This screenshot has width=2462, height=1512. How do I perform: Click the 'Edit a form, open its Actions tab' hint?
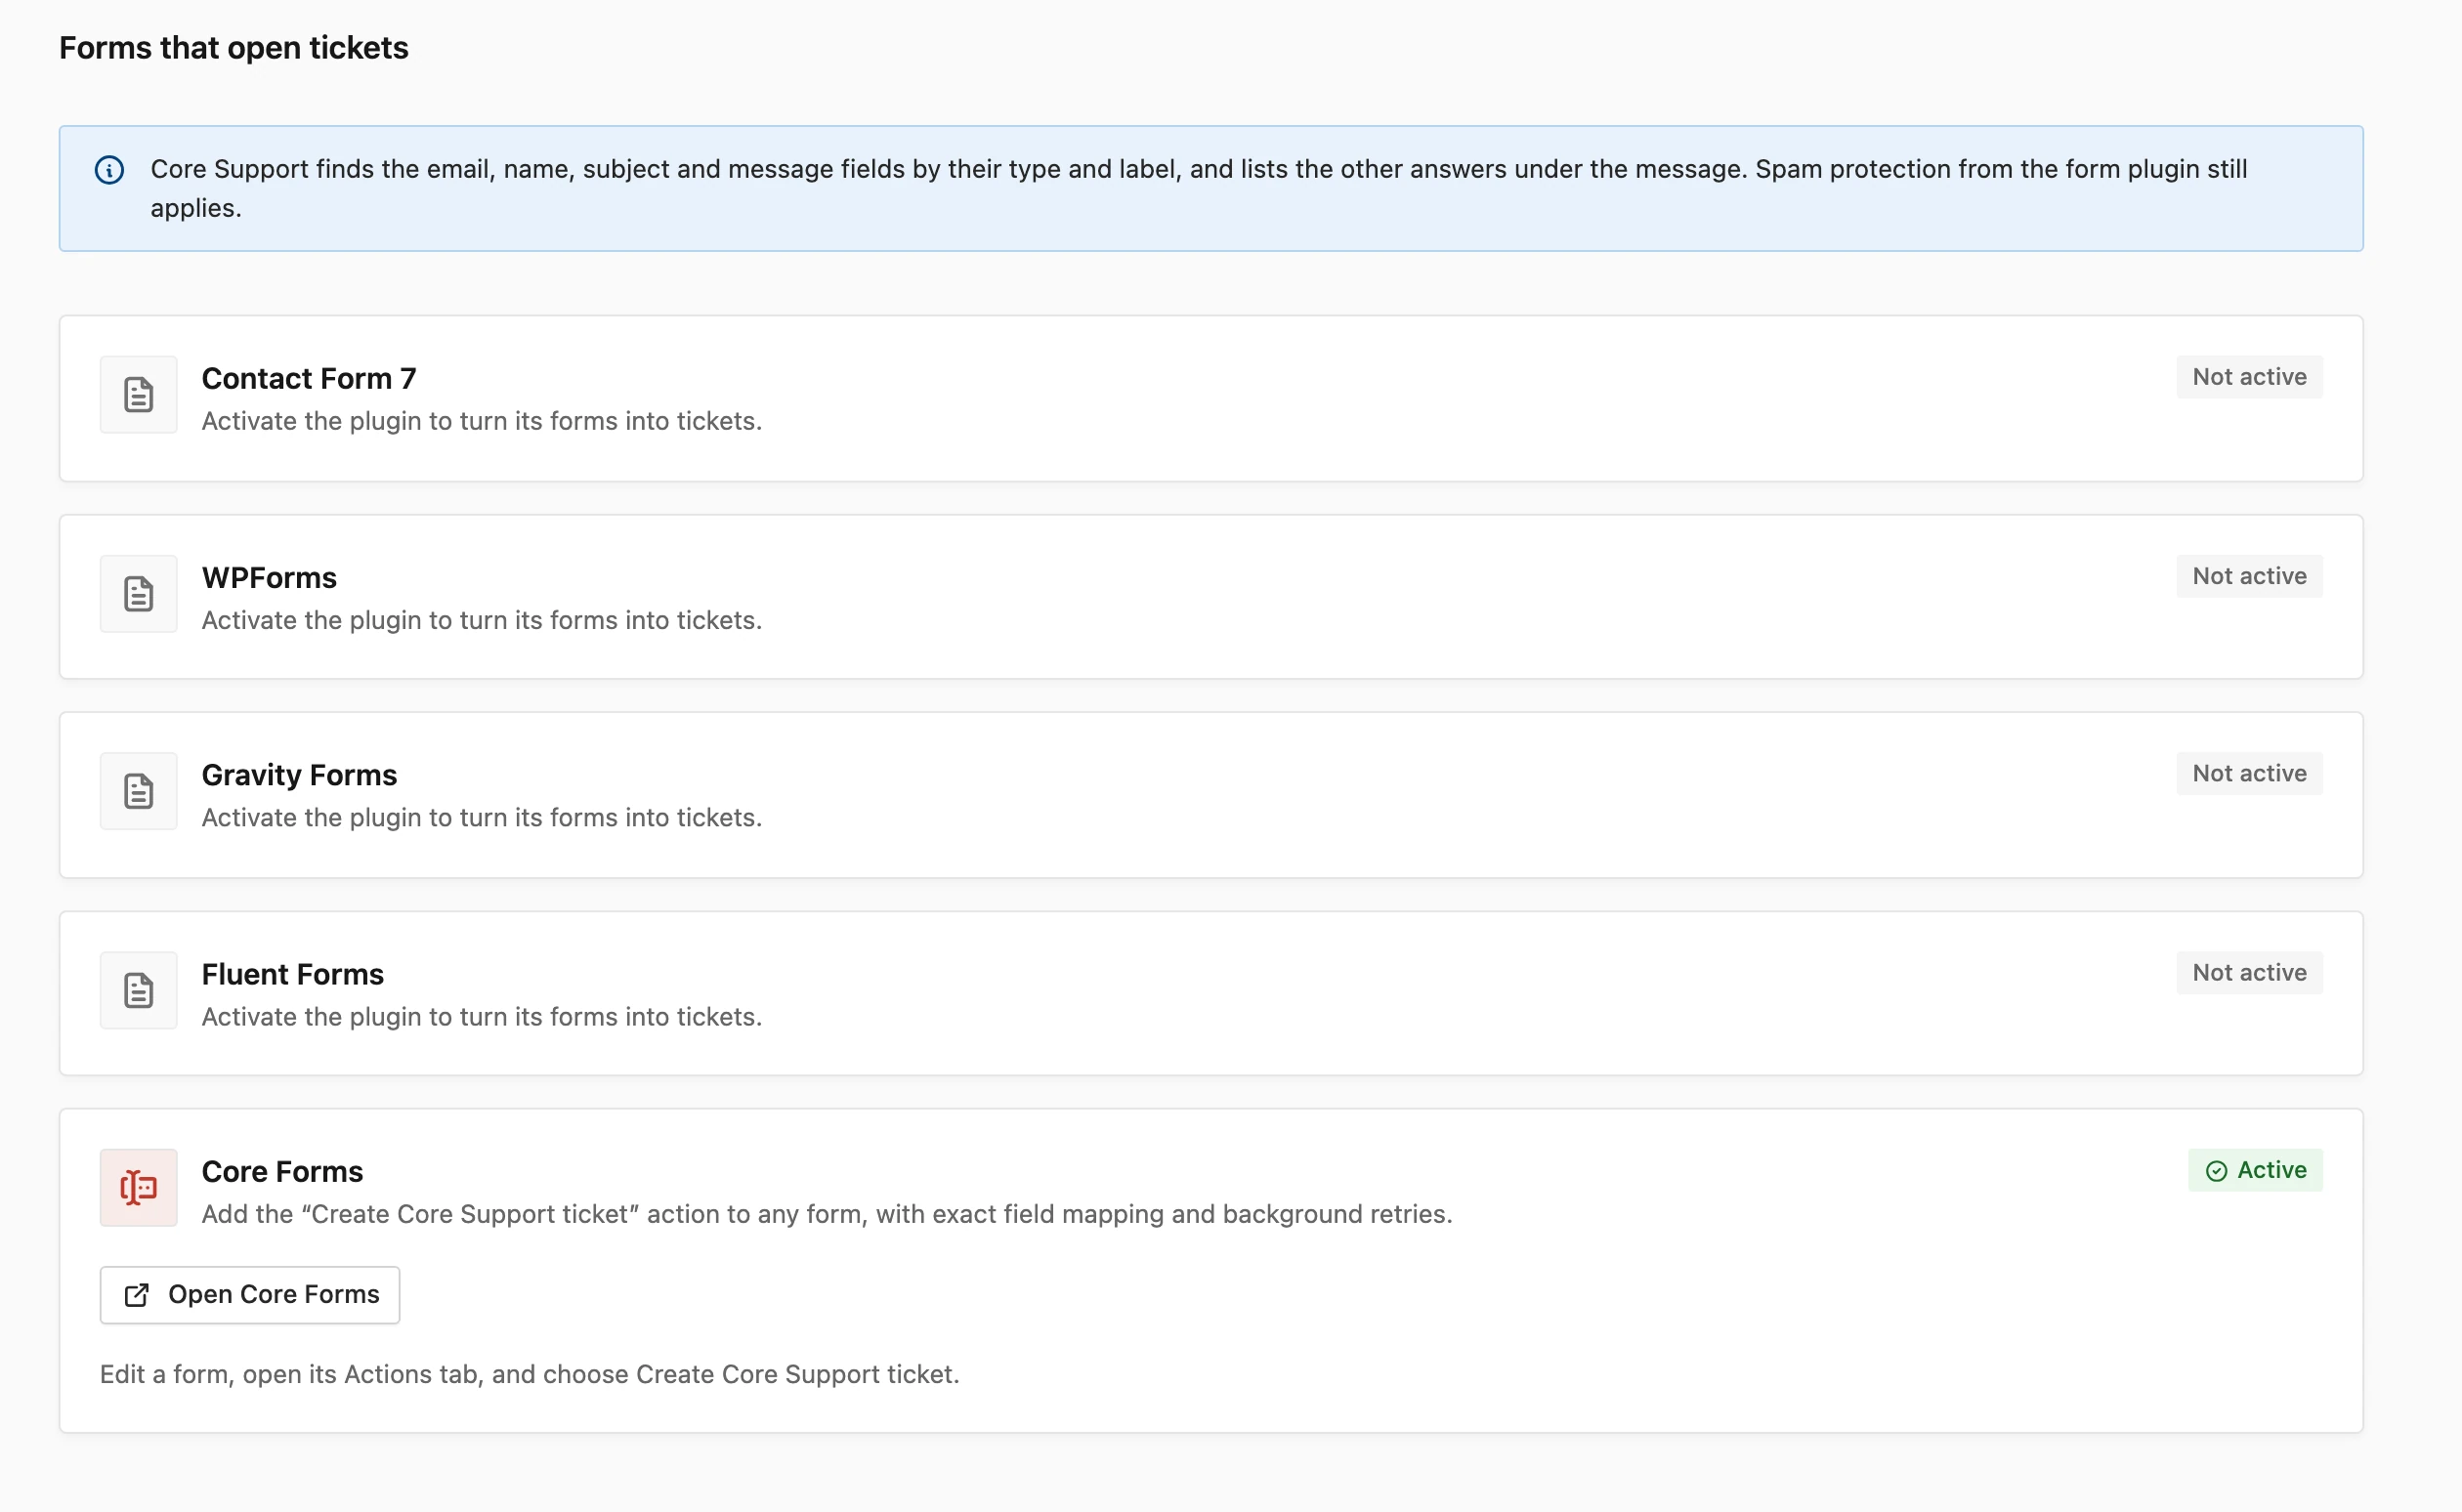click(530, 1373)
